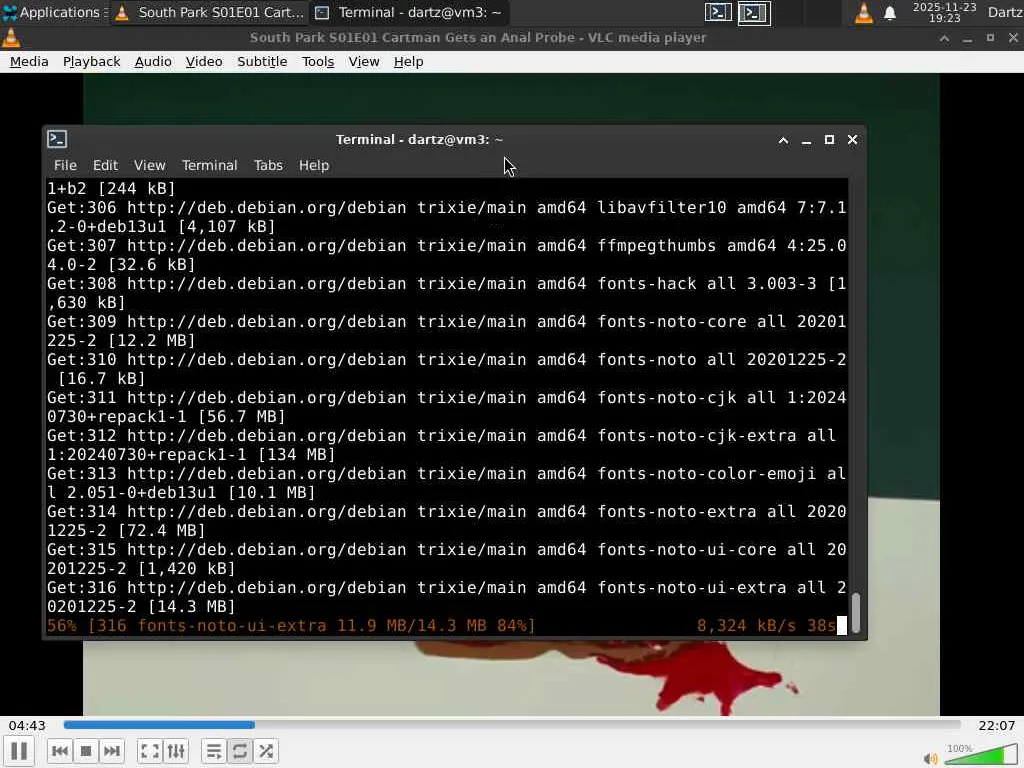Shade VLC window with up-arrow button
The height and width of the screenshot is (768, 1024).
[944, 38]
